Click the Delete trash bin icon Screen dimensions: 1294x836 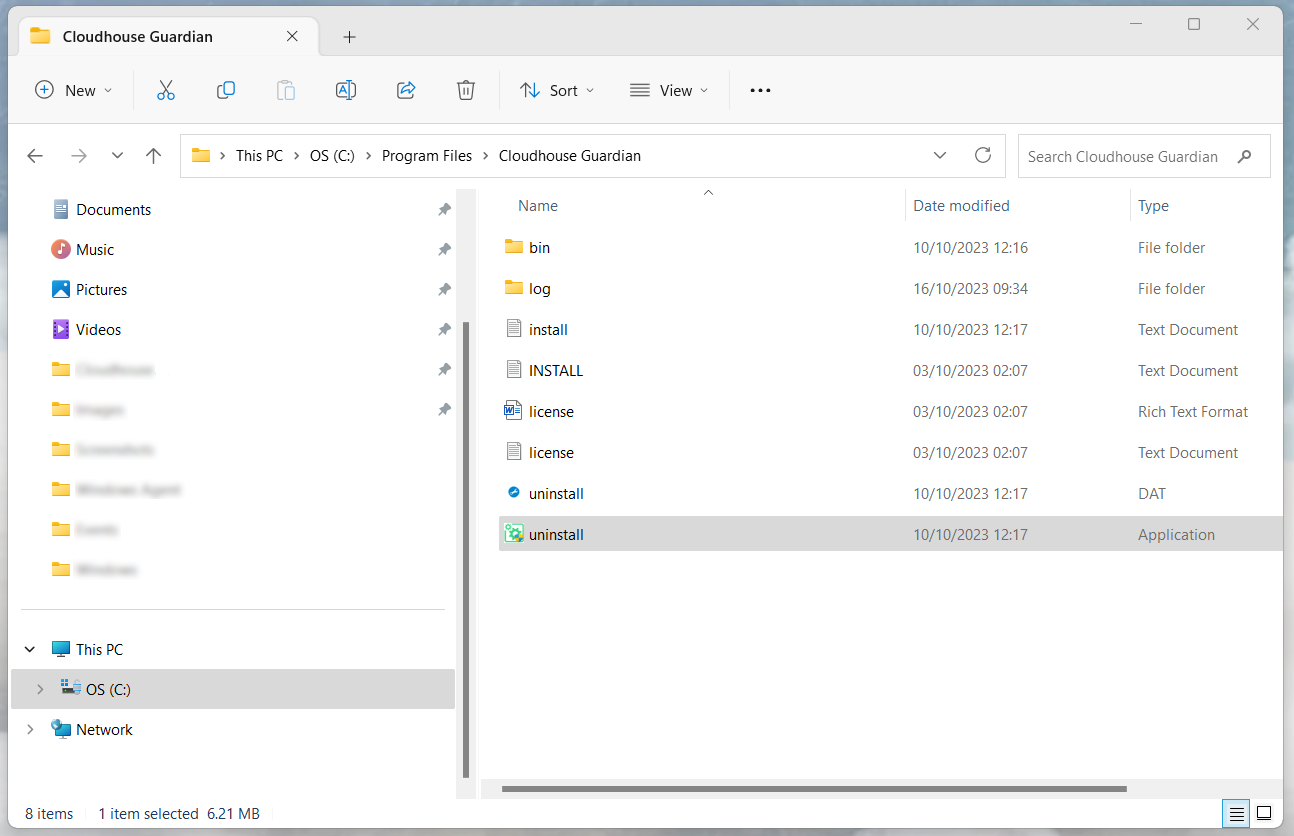pyautogui.click(x=465, y=90)
